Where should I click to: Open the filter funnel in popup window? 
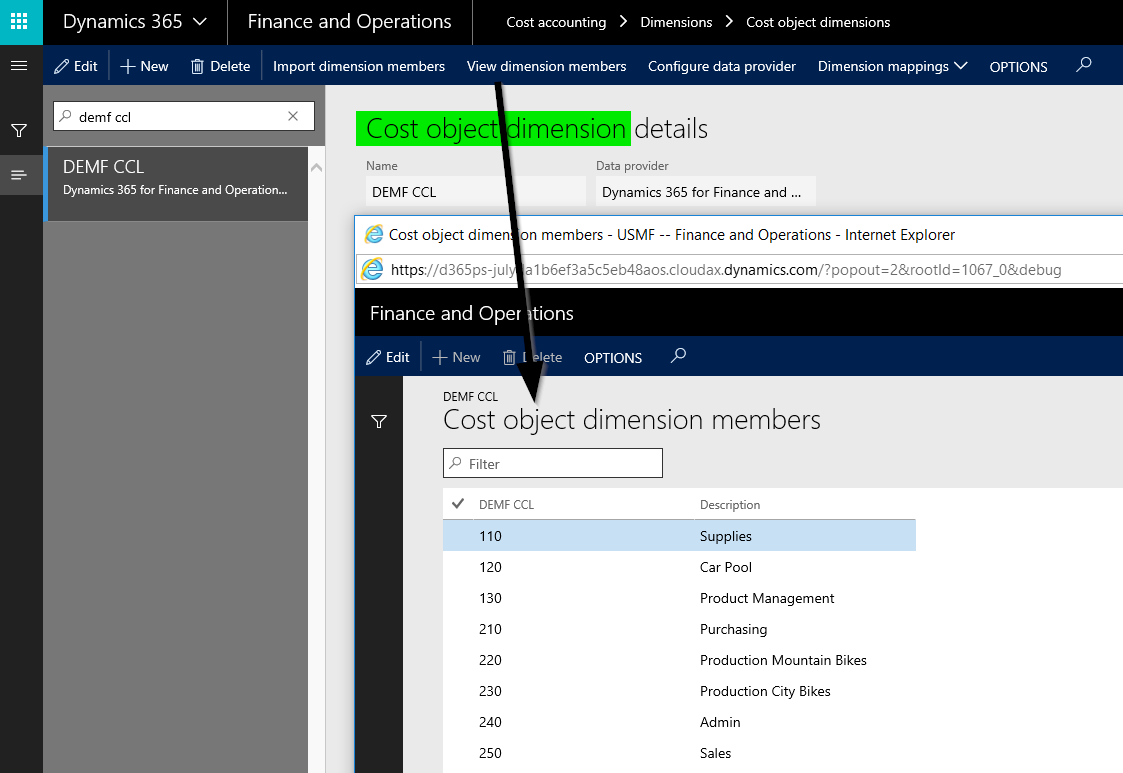[379, 422]
